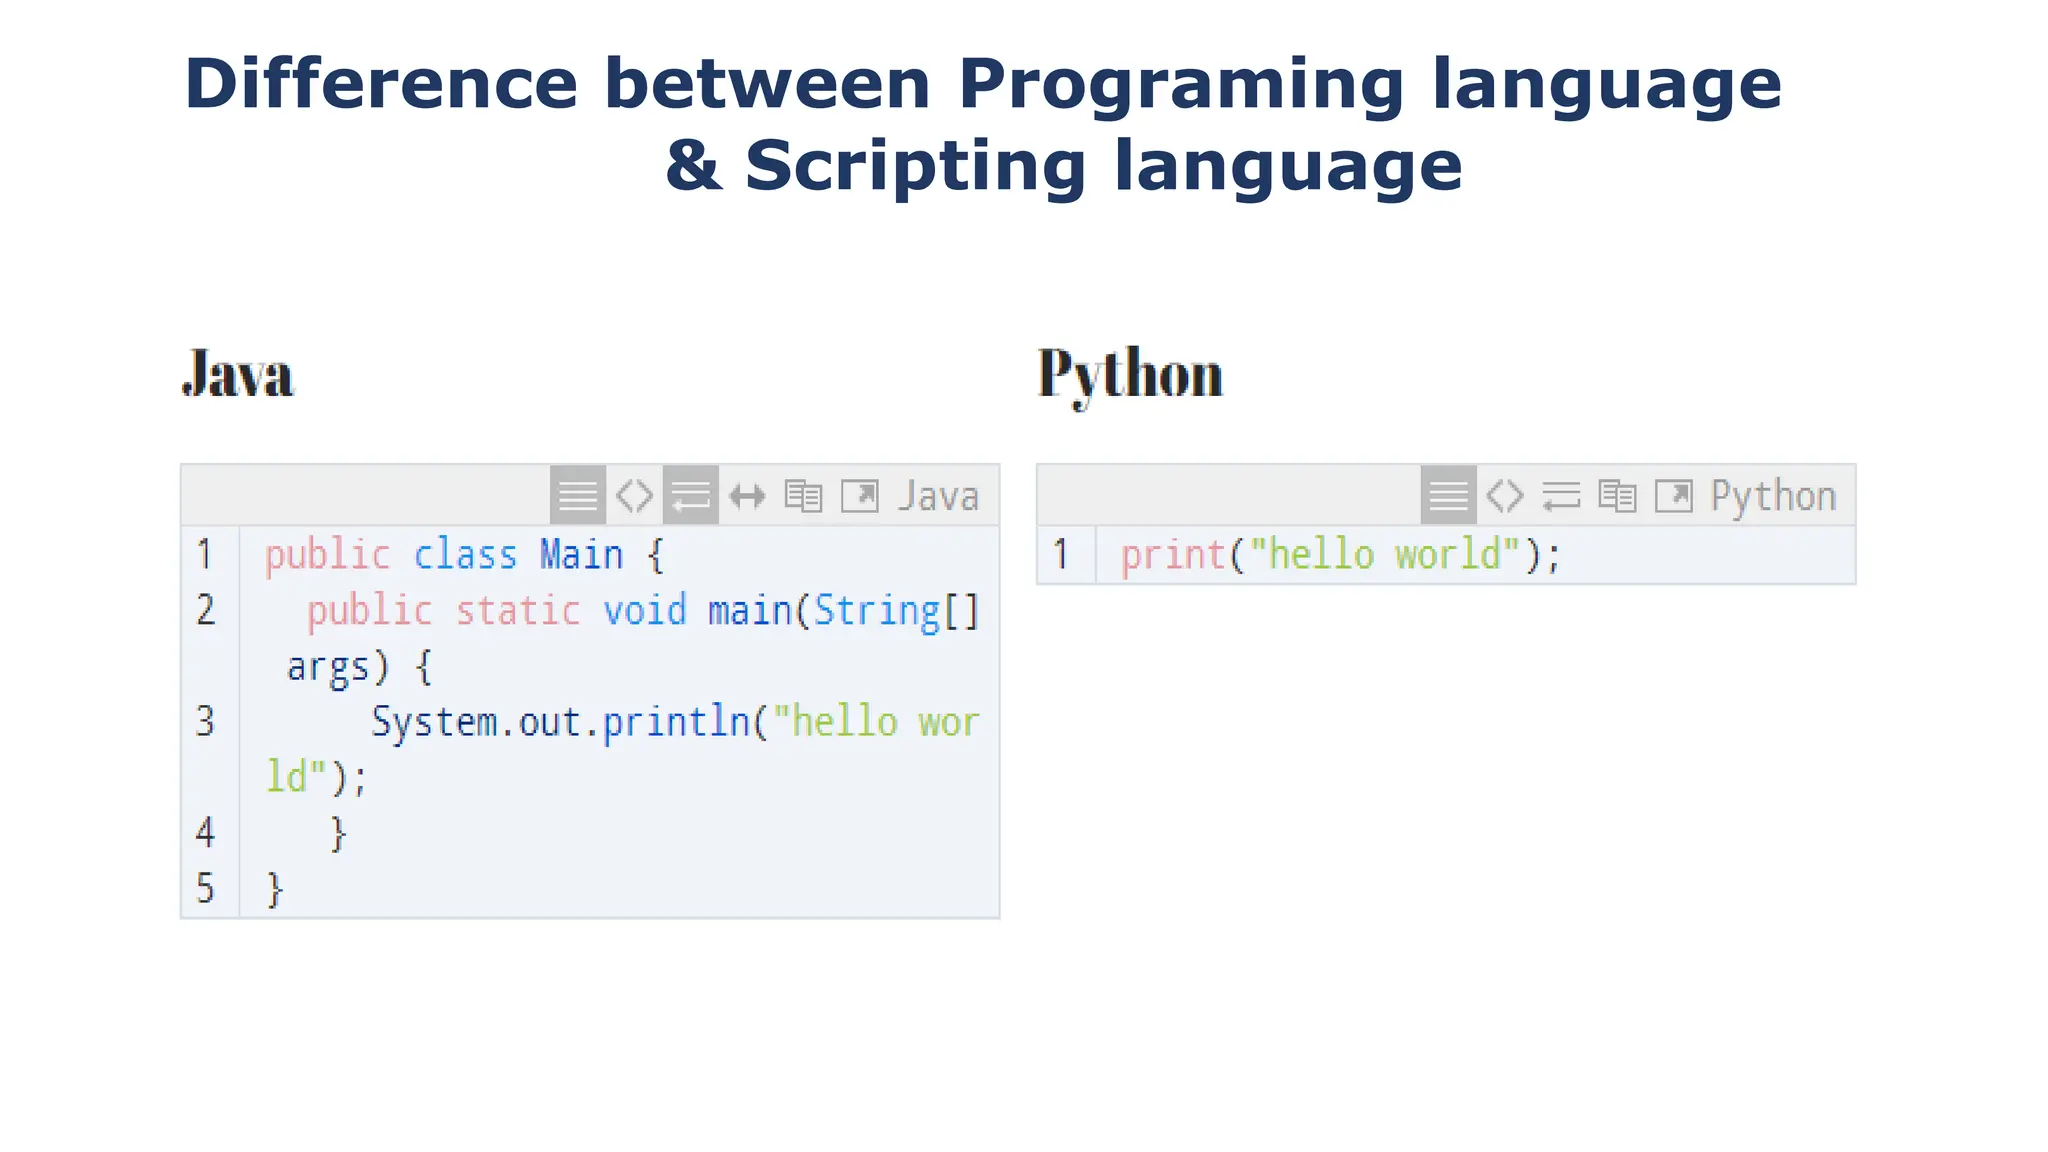Toggle plain code view in Python box
2048x1152 pixels.
pos(1505,495)
